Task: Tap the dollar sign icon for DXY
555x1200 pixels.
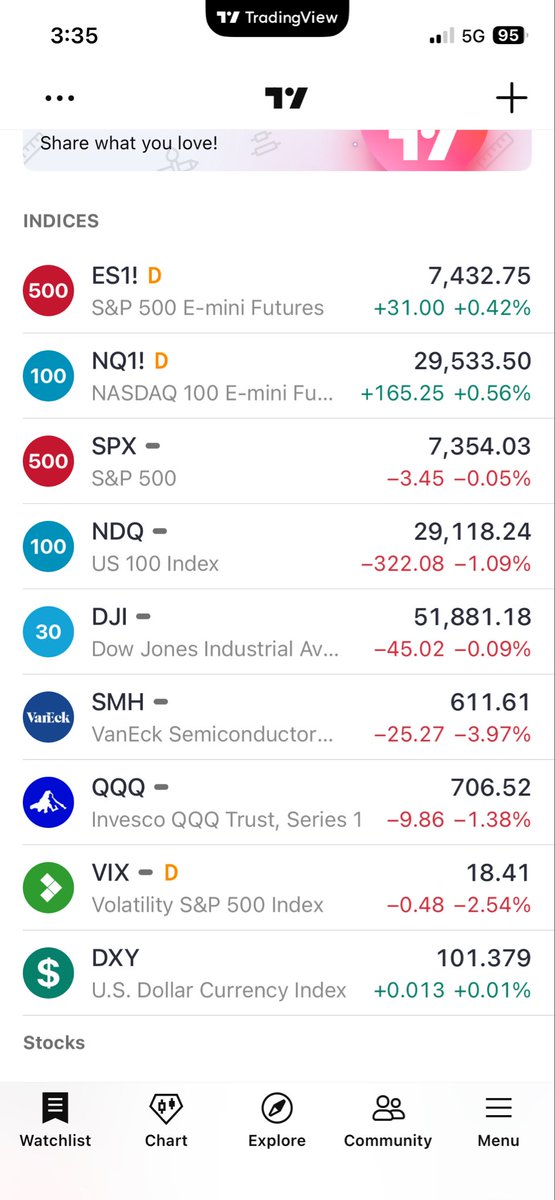Action: (48, 972)
